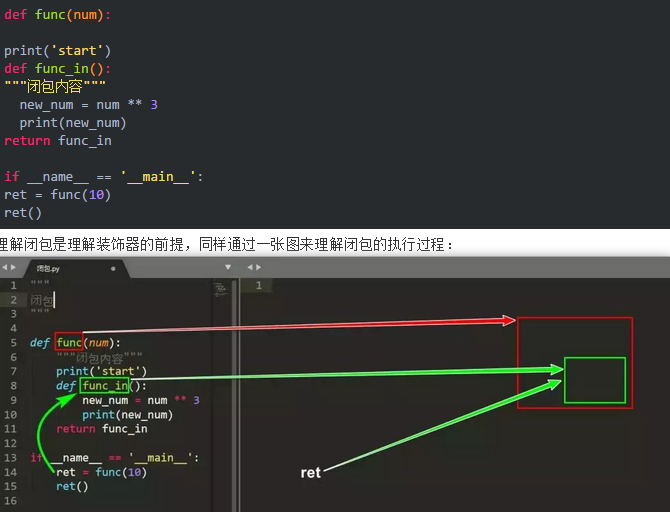Image resolution: width=670 pixels, height=512 pixels.
Task: Click the previous-tab arrow in Sublime's left pane
Action: 4,267
